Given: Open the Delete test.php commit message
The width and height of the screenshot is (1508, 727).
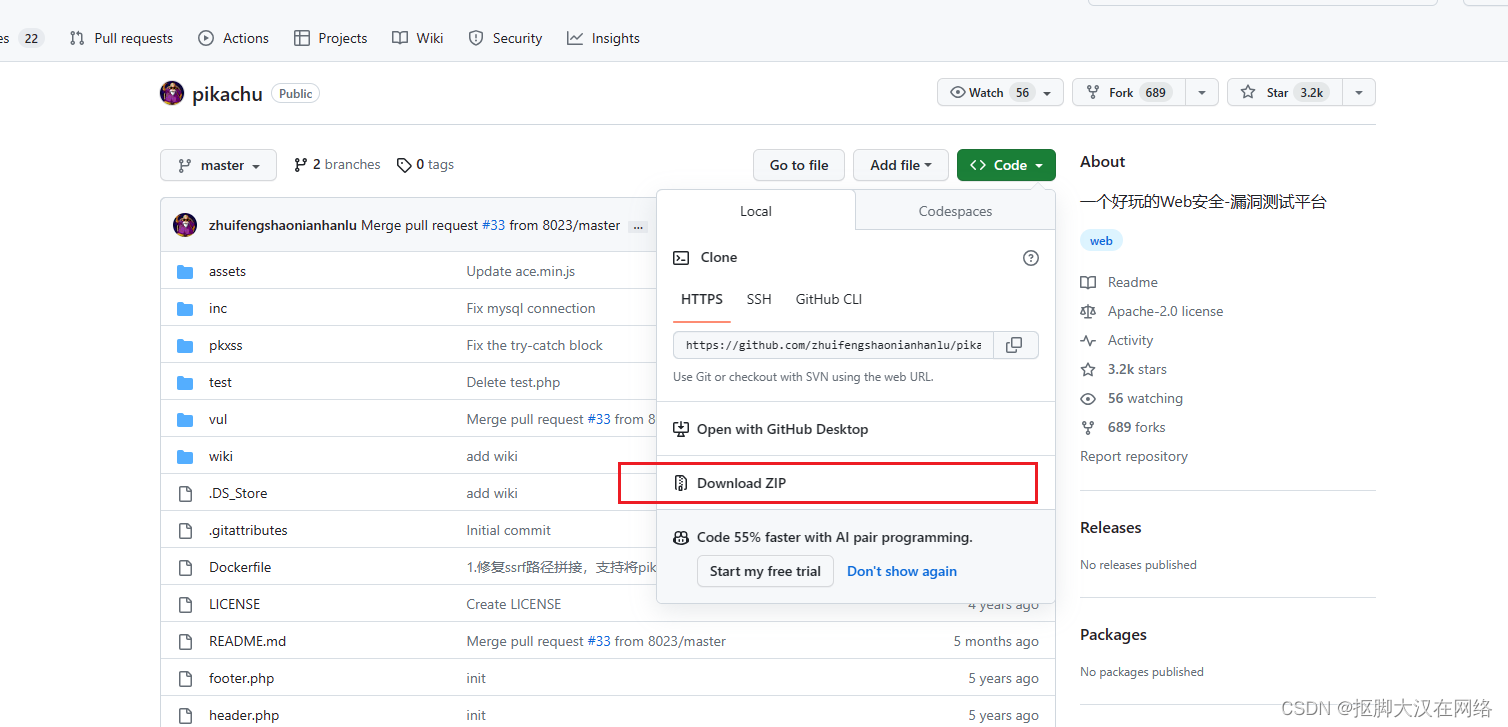Looking at the screenshot, I should click(x=513, y=382).
